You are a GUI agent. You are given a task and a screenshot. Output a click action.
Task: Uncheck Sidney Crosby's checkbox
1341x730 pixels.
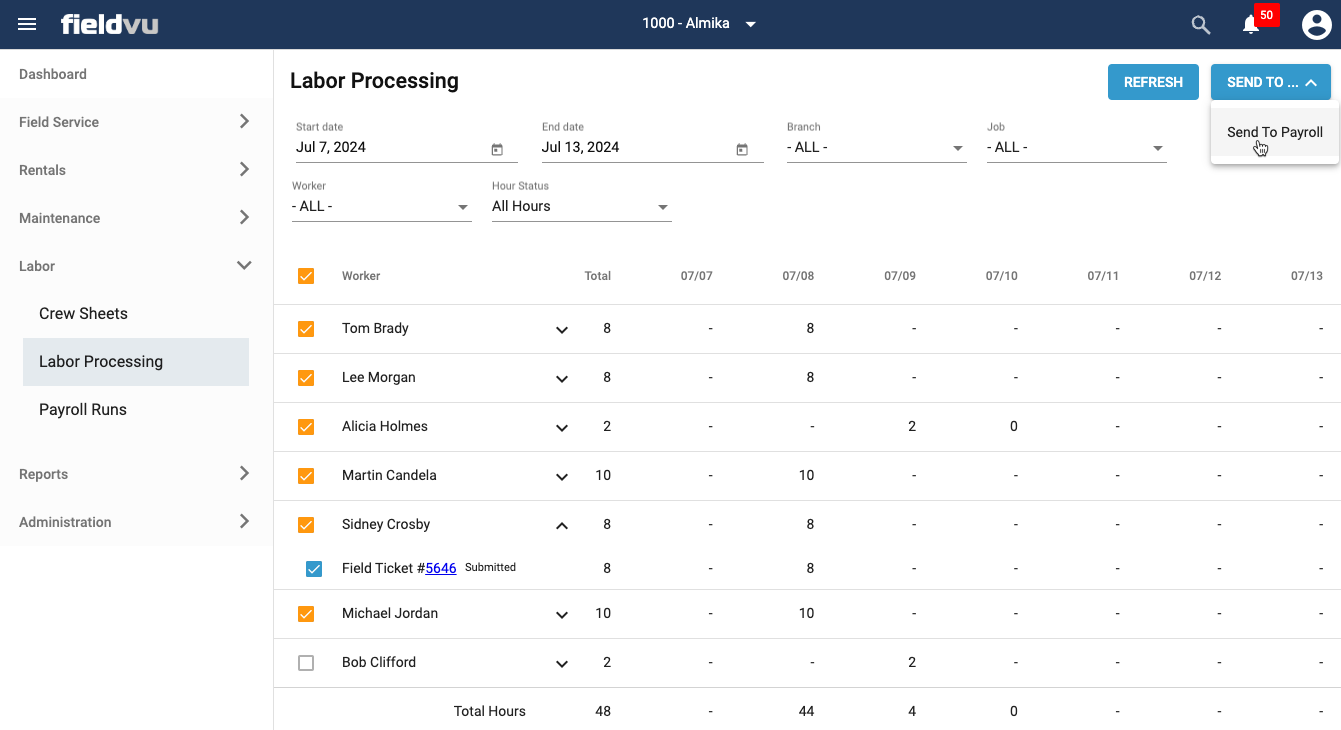coord(306,524)
